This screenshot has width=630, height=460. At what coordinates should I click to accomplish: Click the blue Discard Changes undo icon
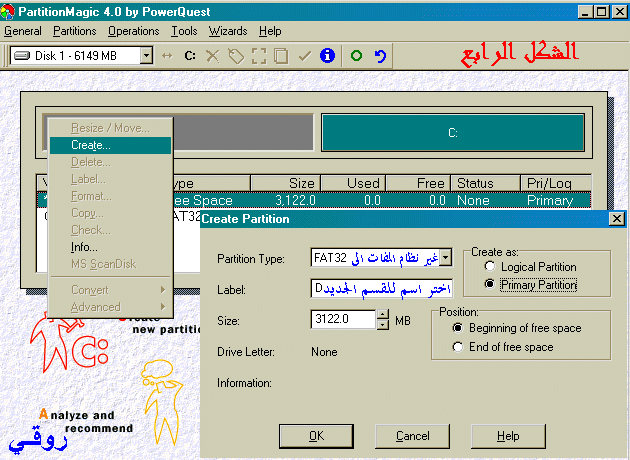coord(380,56)
